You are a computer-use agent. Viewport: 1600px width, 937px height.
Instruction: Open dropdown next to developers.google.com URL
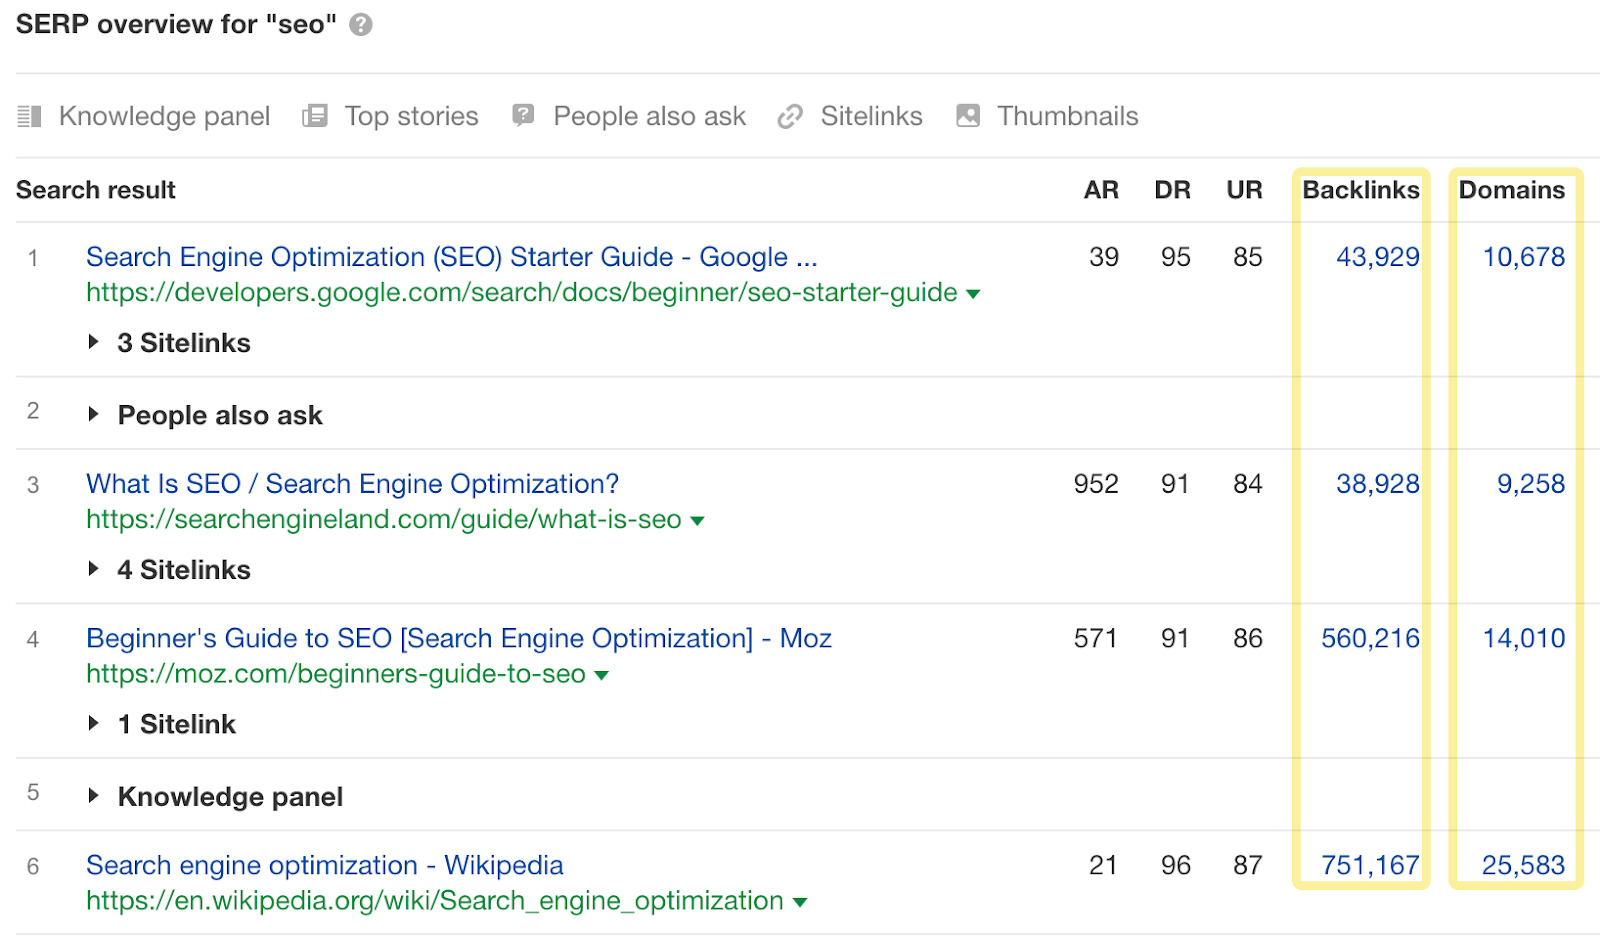click(973, 294)
